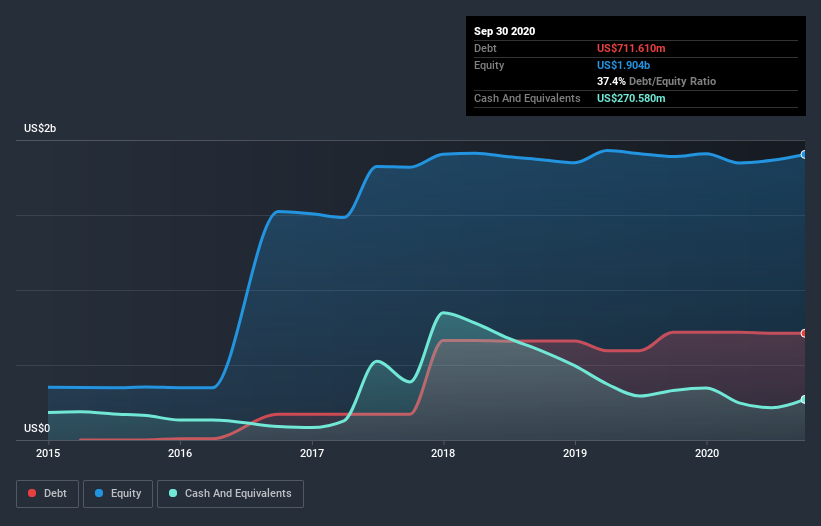Click the 2015 x-axis label
This screenshot has width=821, height=526.
(48, 453)
